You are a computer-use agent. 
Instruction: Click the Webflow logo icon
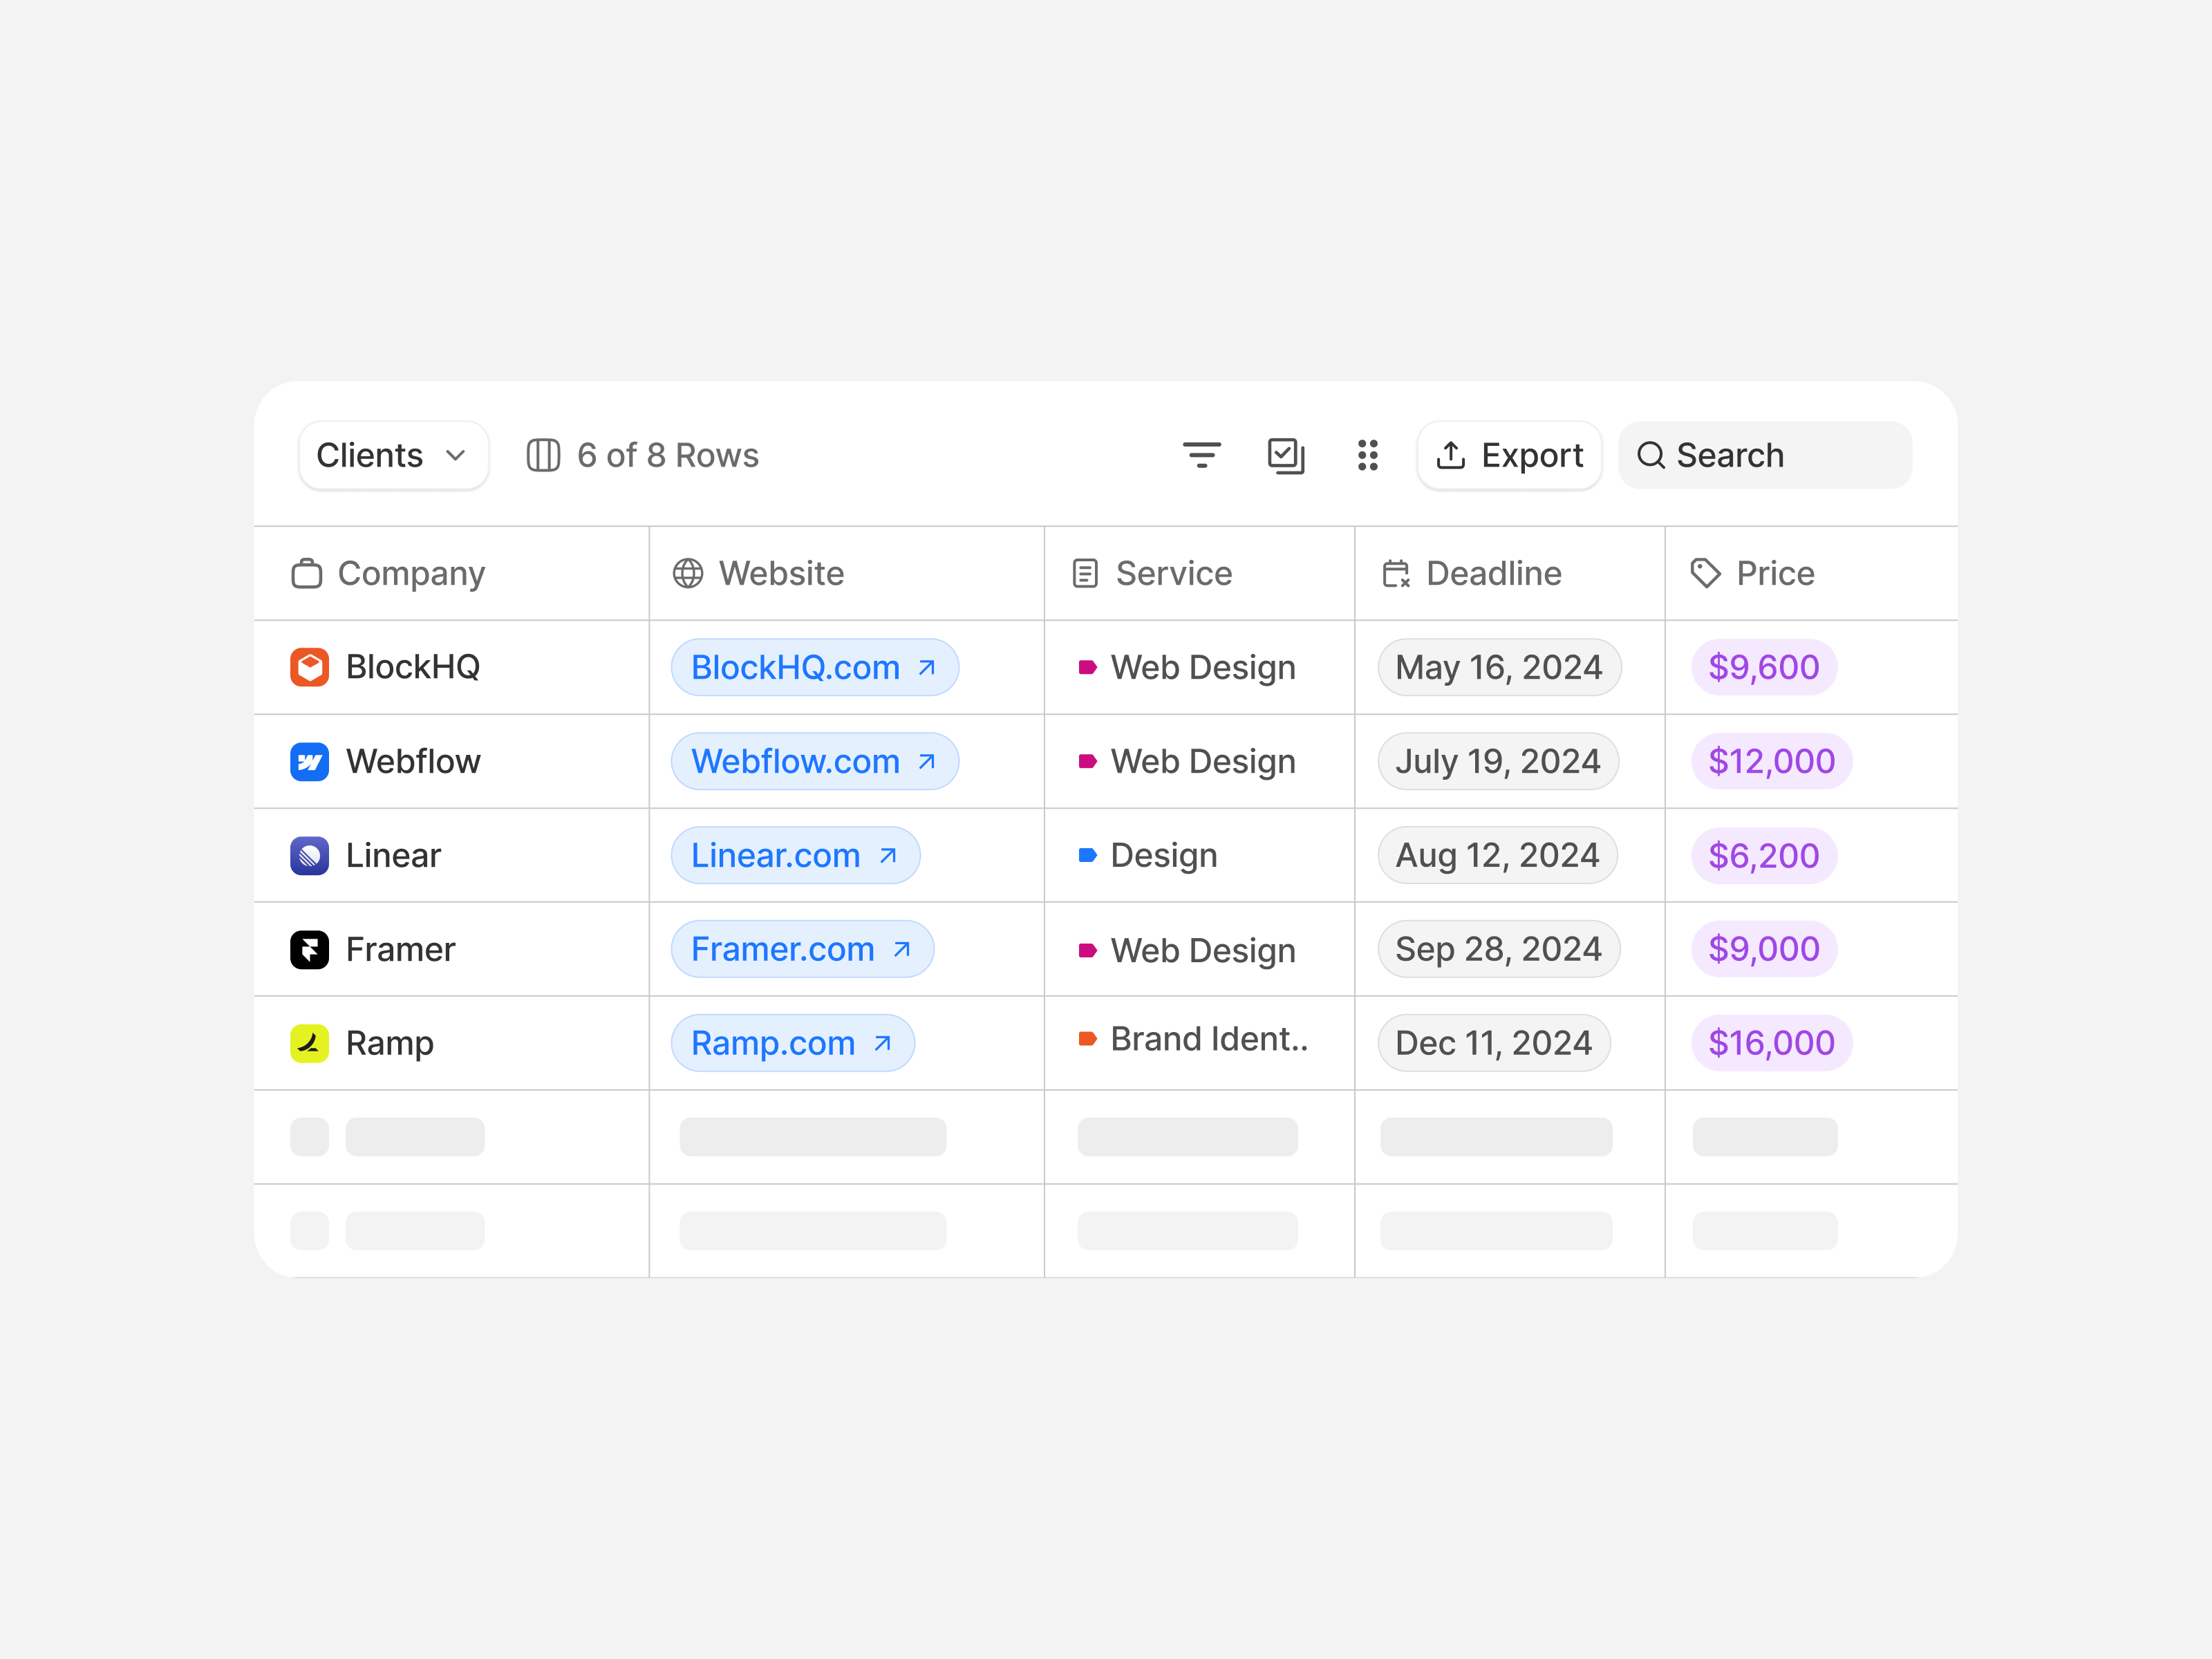(x=310, y=761)
